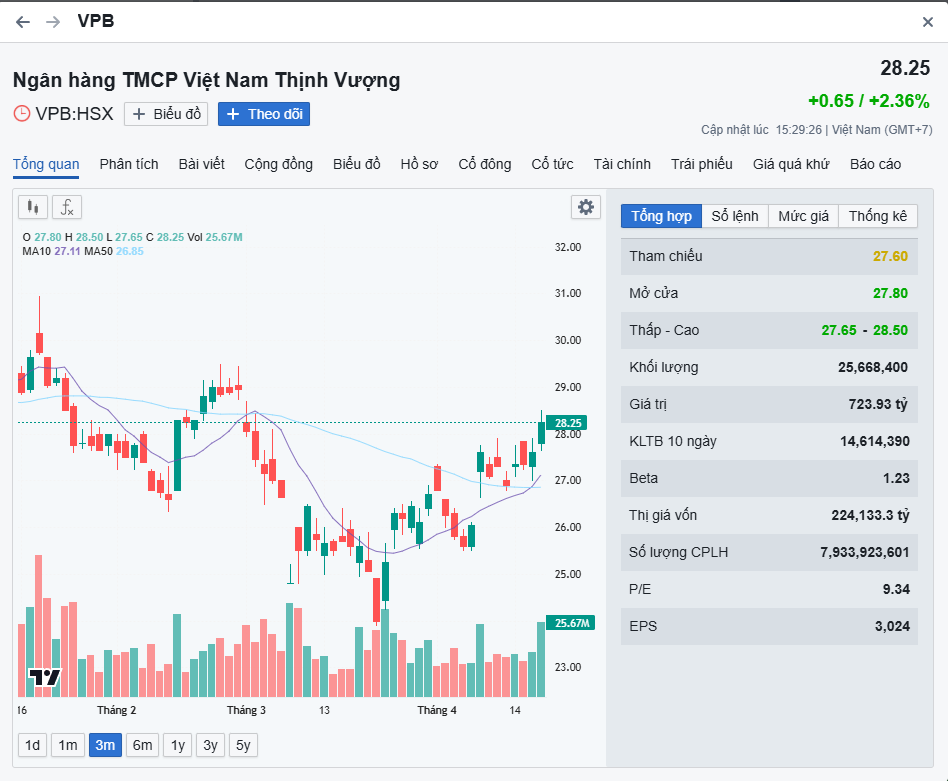Click the Biểu đồ button with plus
The height and width of the screenshot is (781, 948).
coord(166,114)
